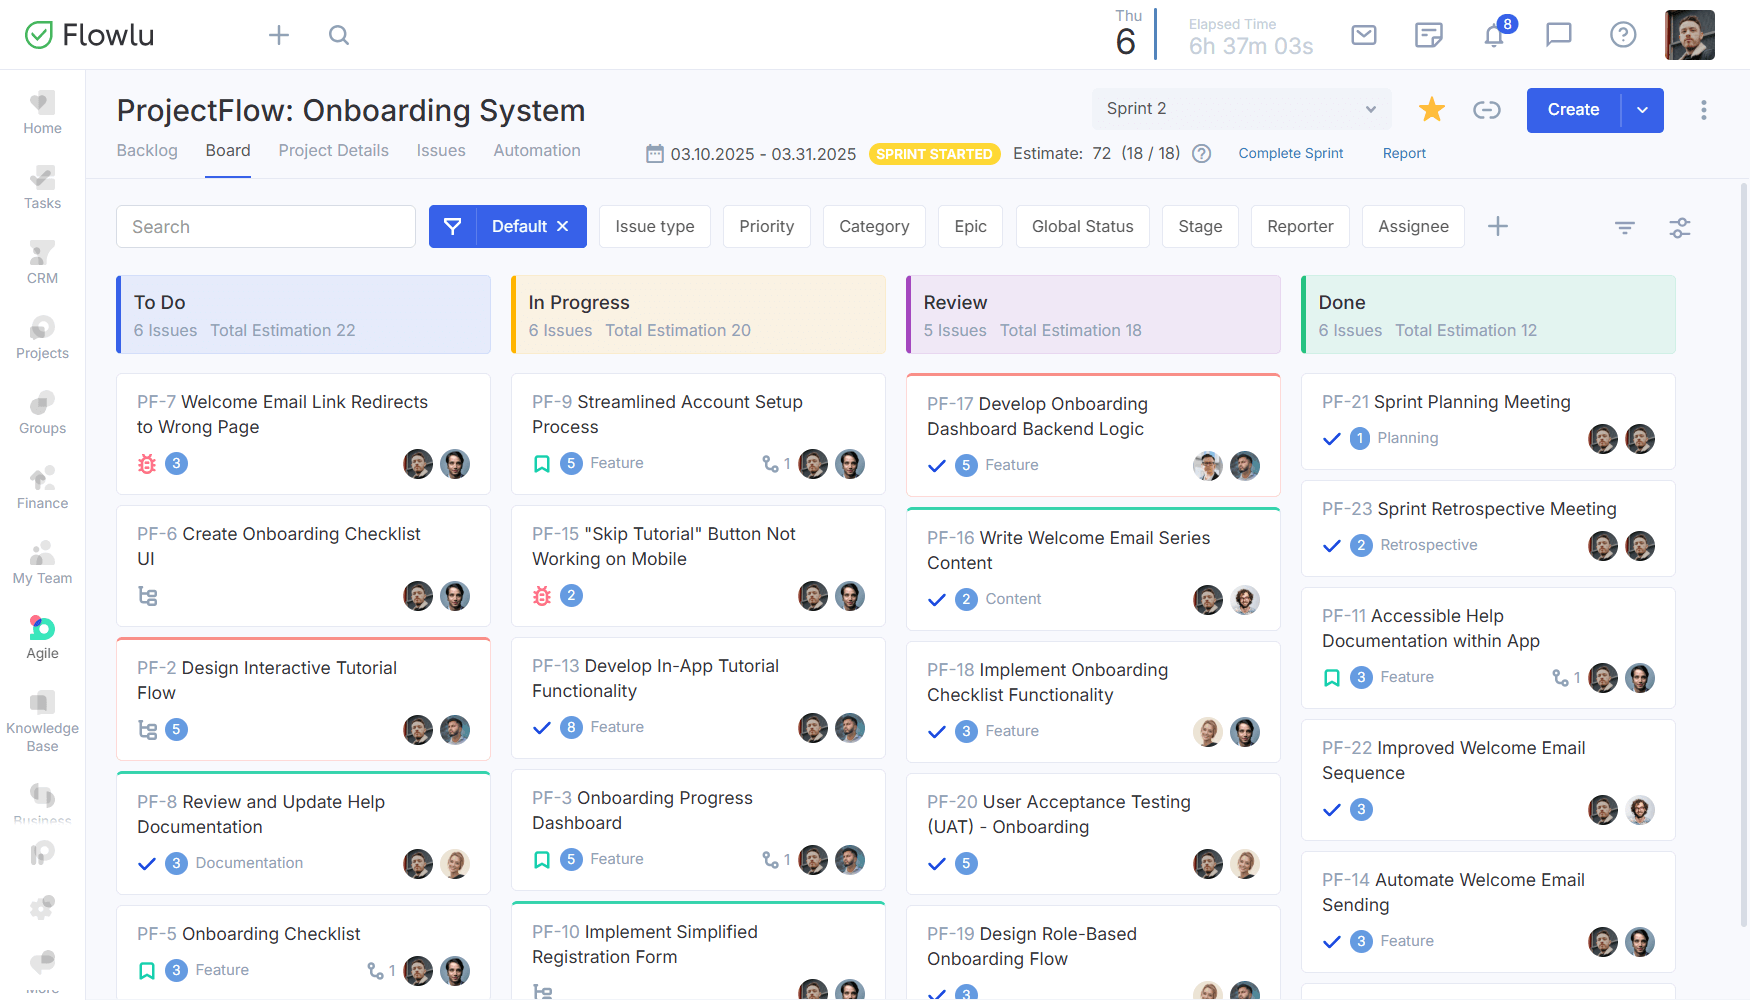Open the Sprint 2 dropdown
The height and width of the screenshot is (1000, 1750).
[x=1241, y=108]
